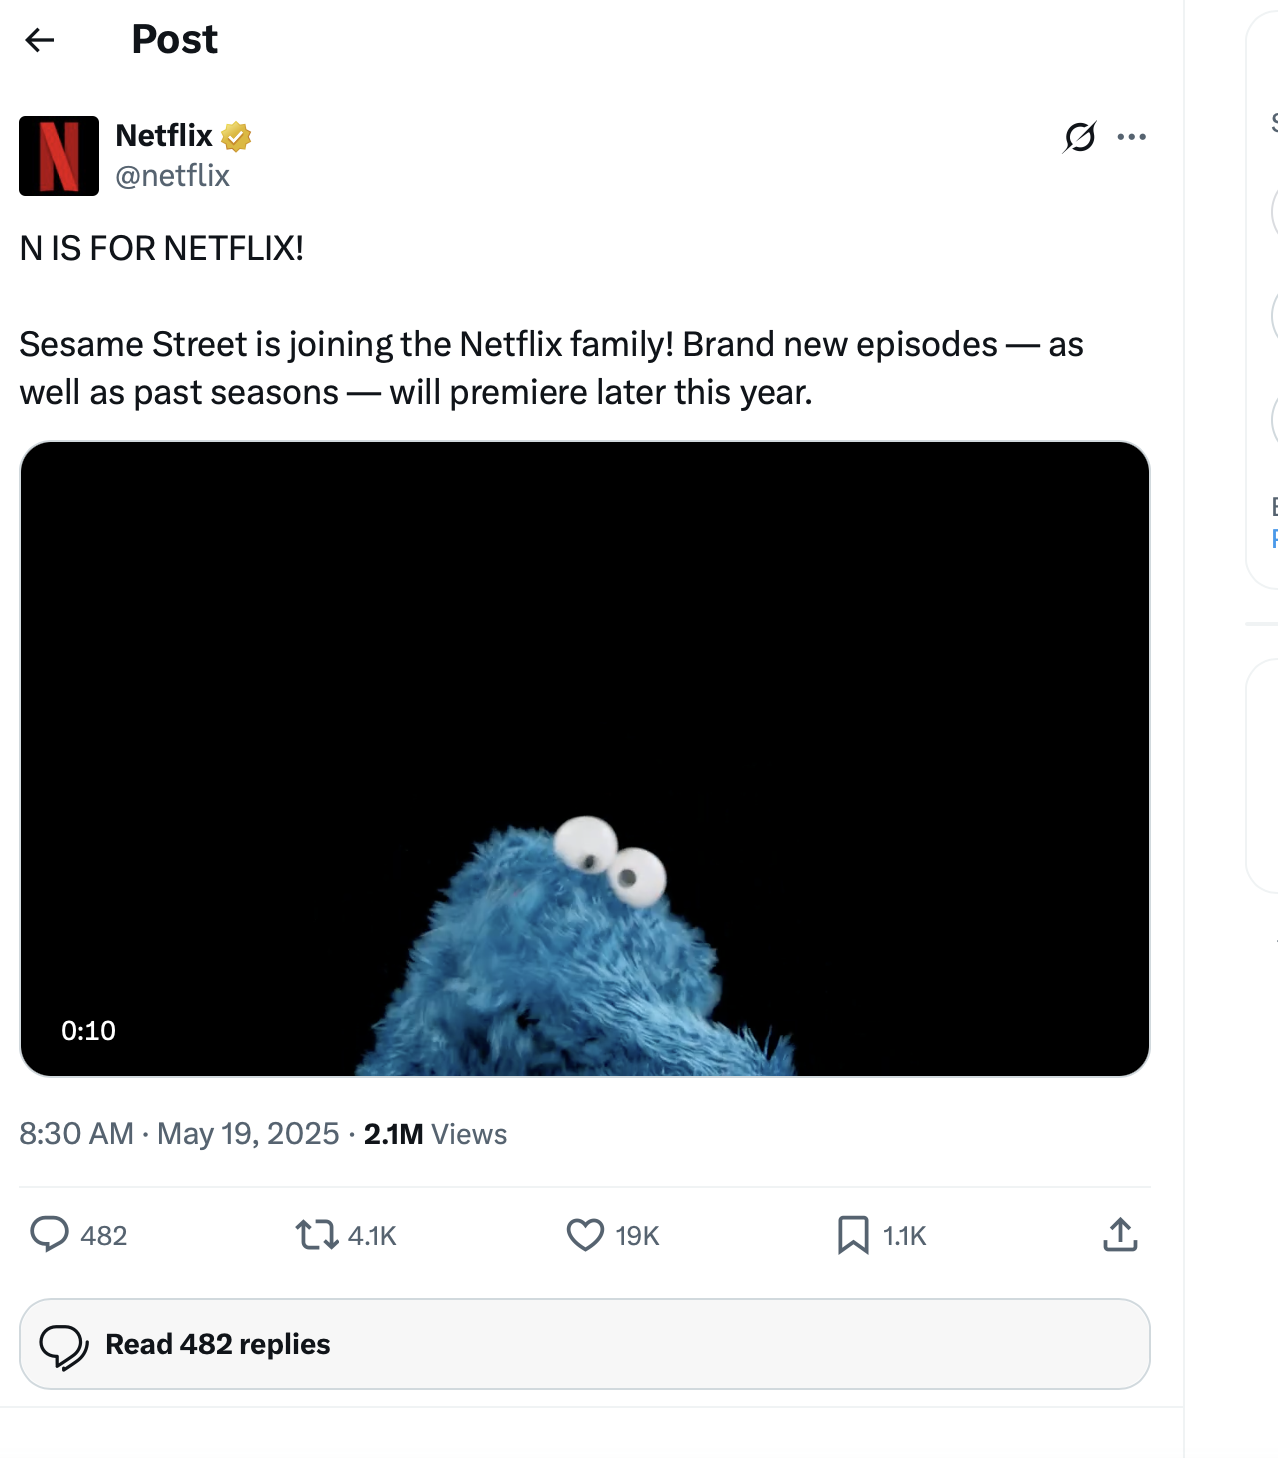
Task: Toggle like with the heart icon
Action: (585, 1235)
